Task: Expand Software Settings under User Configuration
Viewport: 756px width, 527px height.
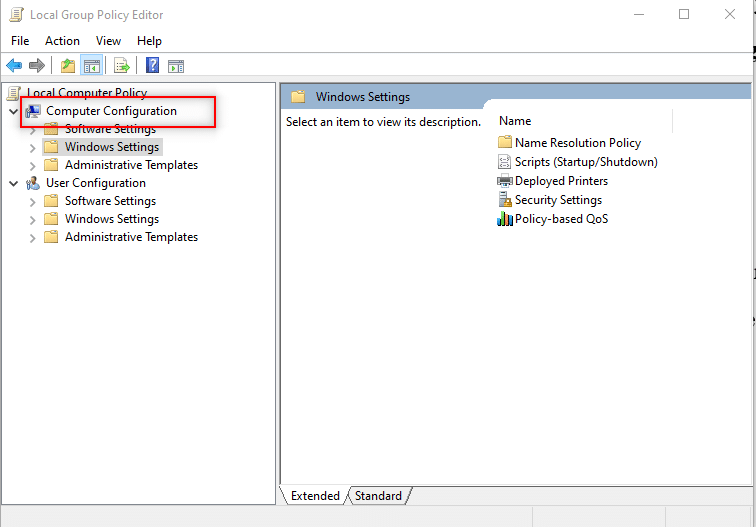Action: tap(32, 202)
